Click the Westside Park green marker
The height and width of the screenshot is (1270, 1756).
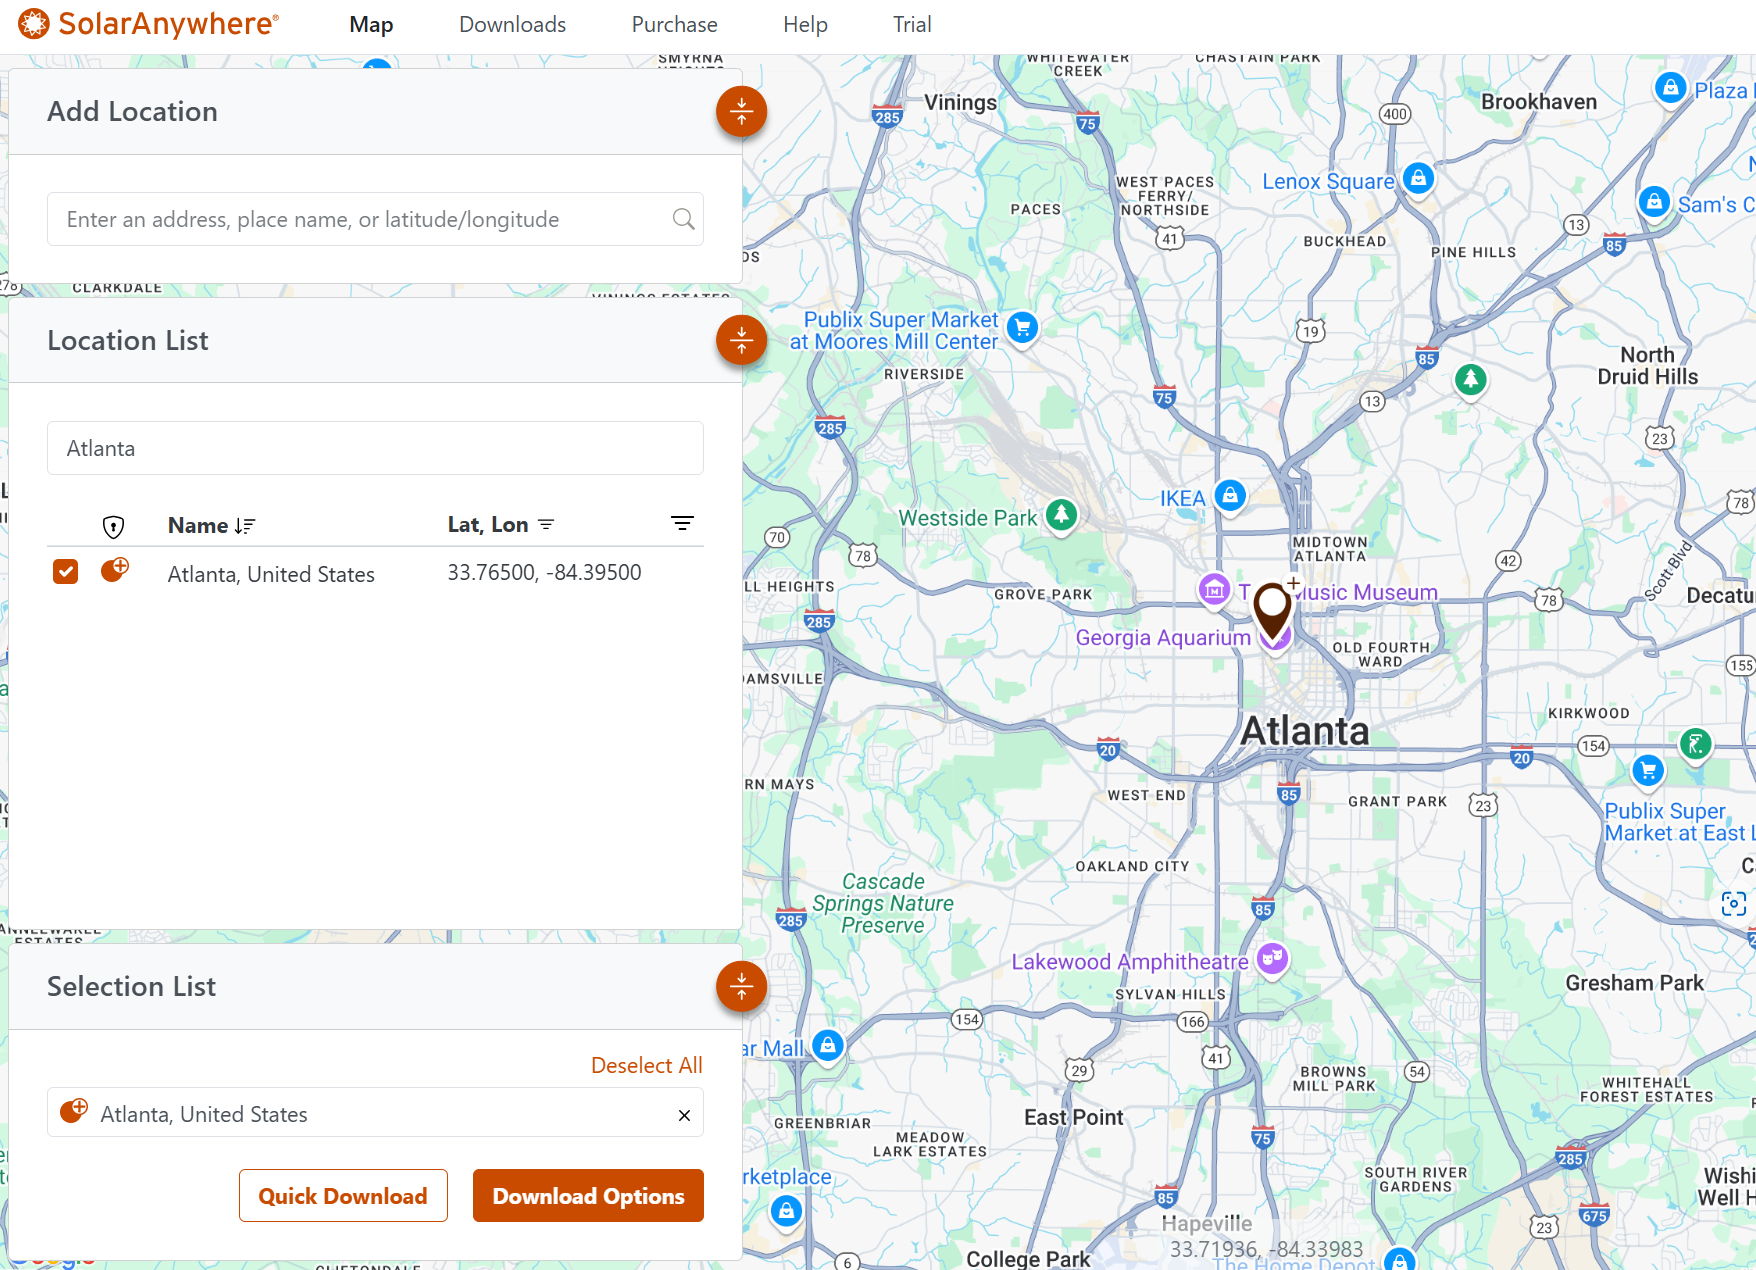[1061, 516]
